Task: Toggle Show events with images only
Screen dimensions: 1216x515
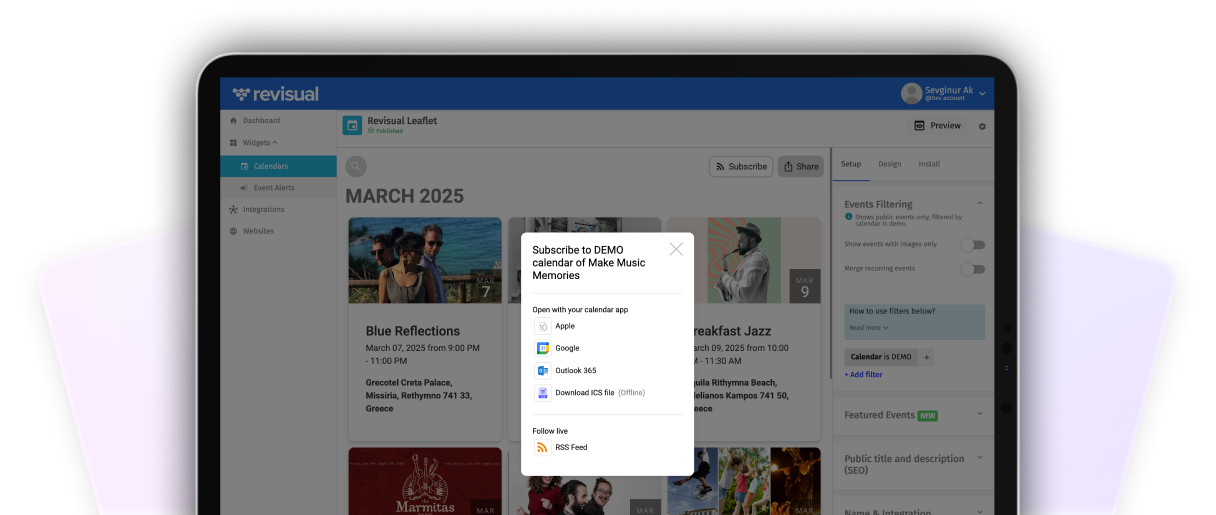Action: click(973, 245)
